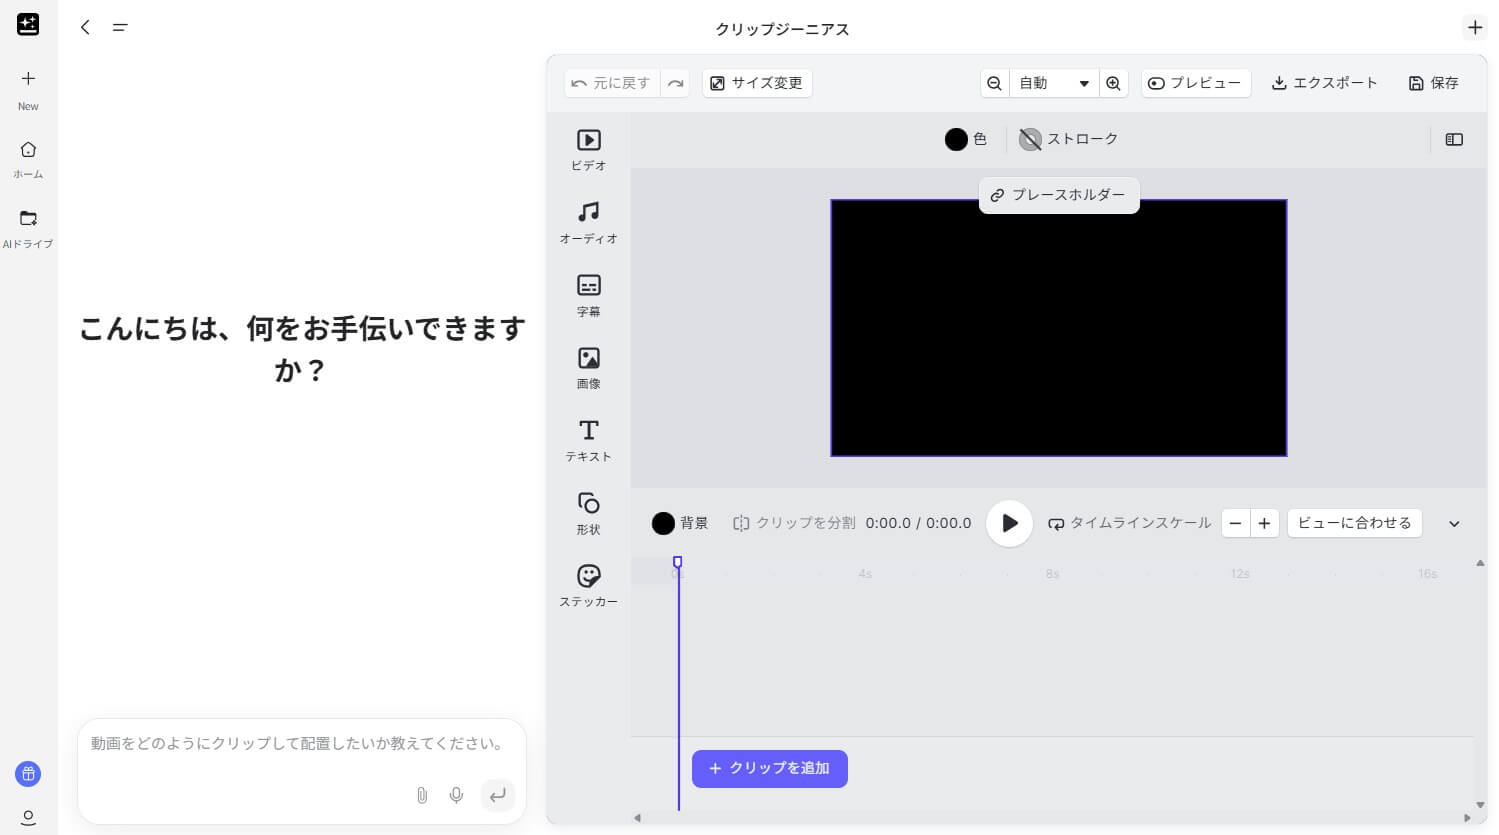Open the オーディオ (Audio) tool
This screenshot has height=835, width=1499.
pyautogui.click(x=588, y=222)
